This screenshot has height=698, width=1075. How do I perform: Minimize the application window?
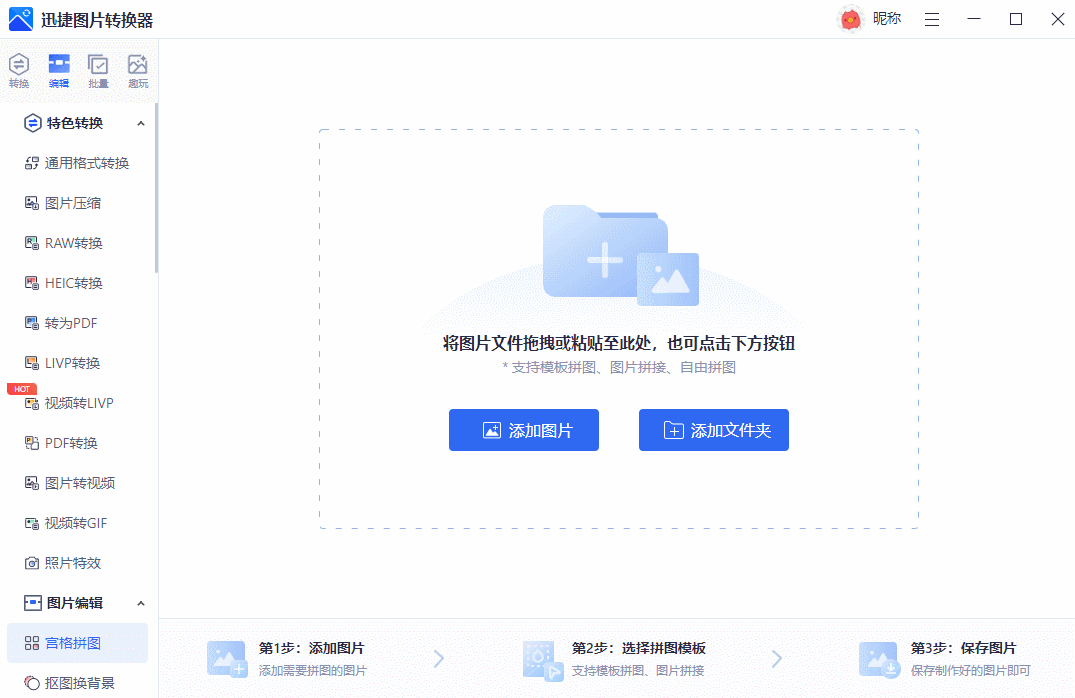[x=974, y=19]
